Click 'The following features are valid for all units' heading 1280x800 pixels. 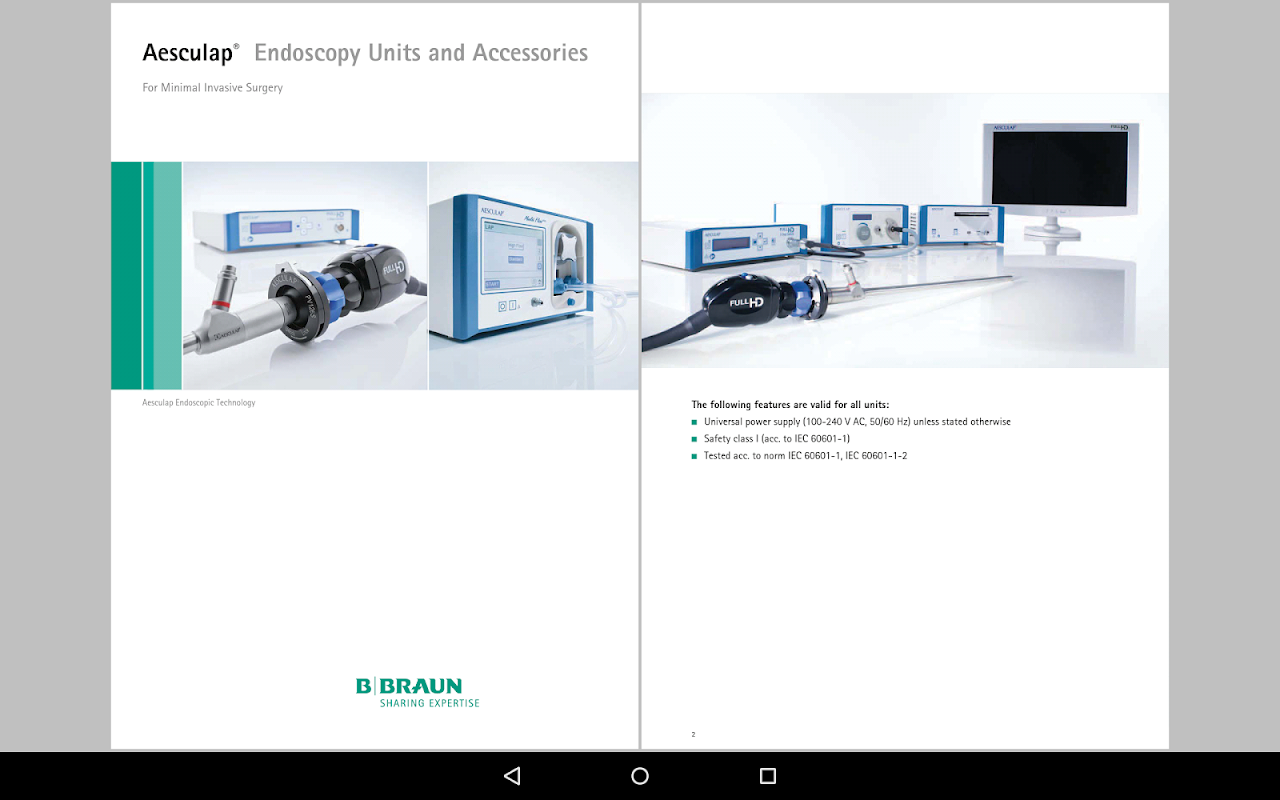coord(790,405)
